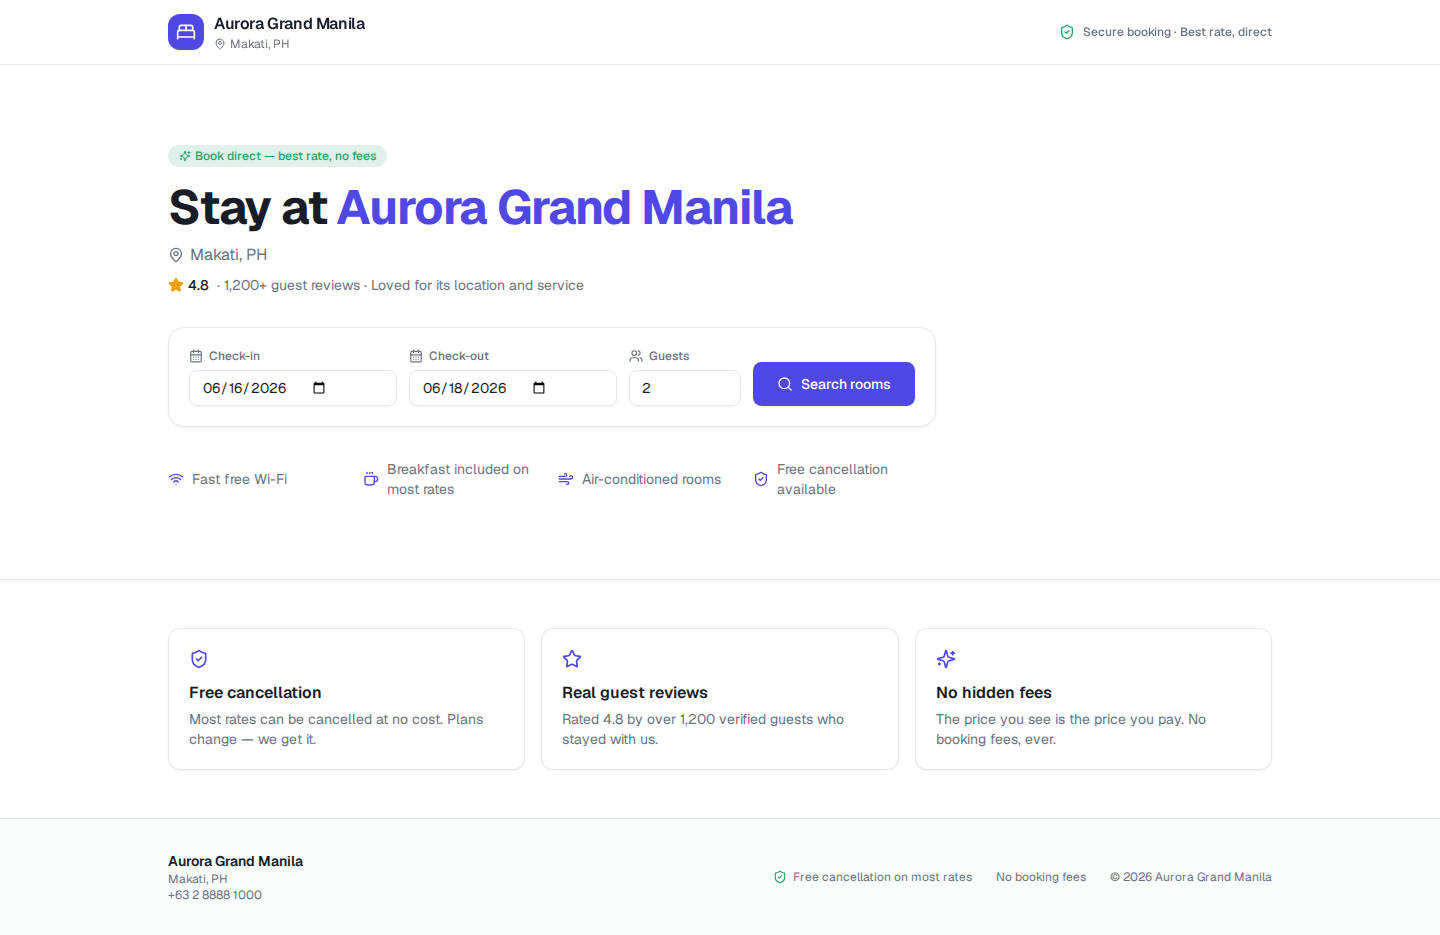Click the green secure booking shield icon
This screenshot has height=935, width=1440.
pos(1067,32)
